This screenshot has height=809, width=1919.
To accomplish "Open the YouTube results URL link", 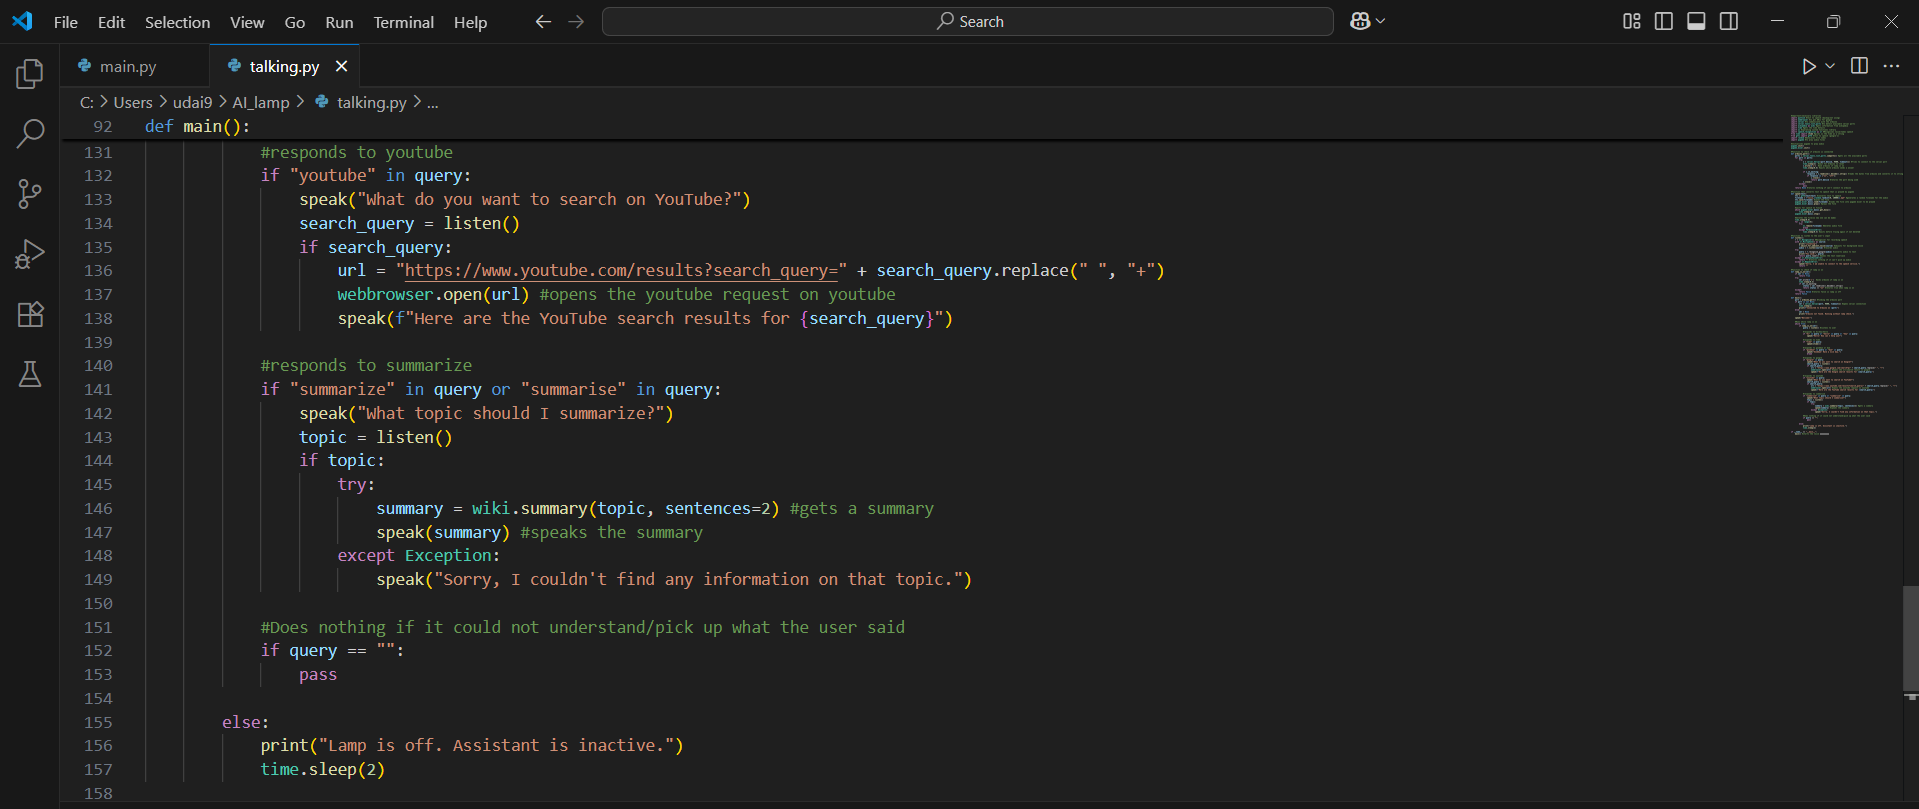I will [x=620, y=270].
